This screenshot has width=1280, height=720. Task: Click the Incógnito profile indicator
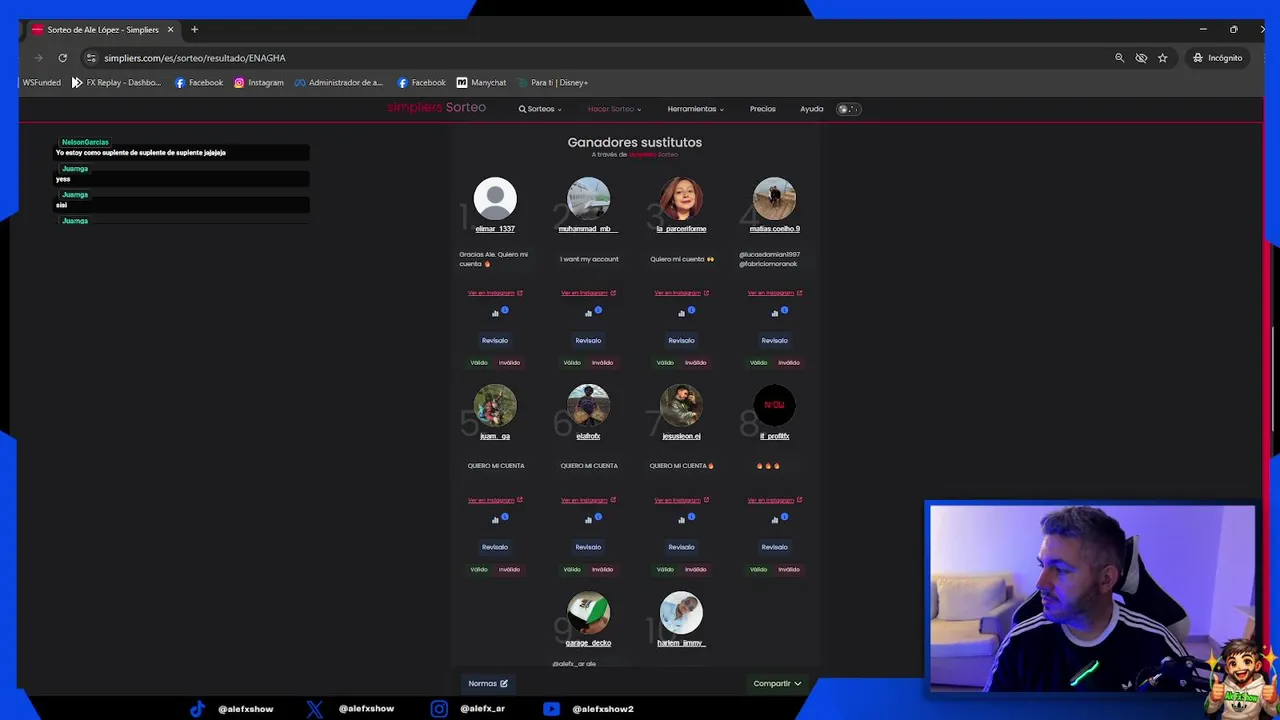[1217, 58]
